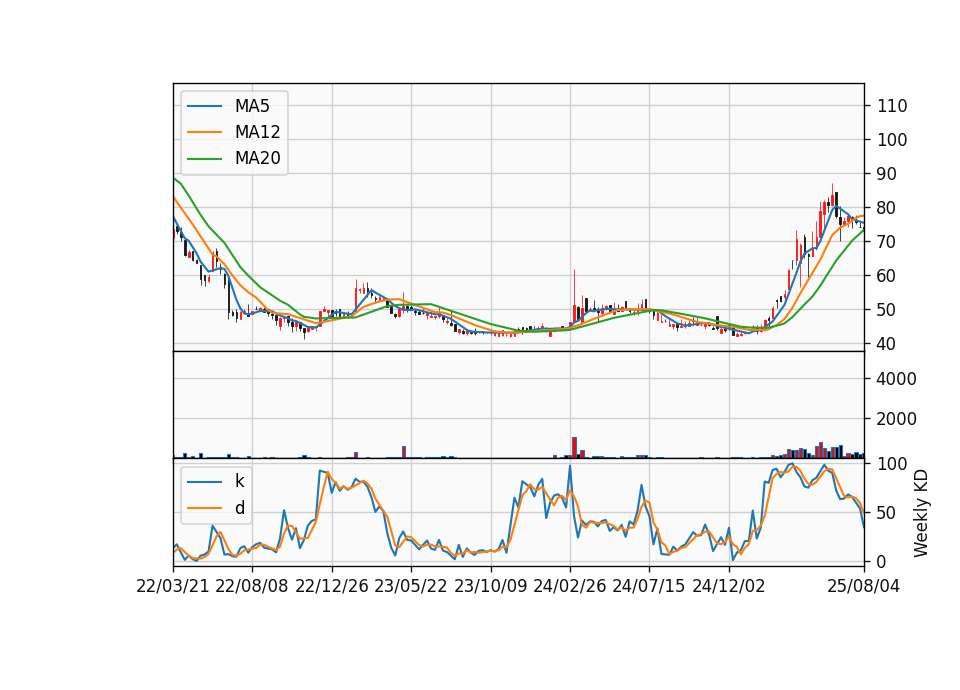This screenshot has width=960, height=690.
Task: Click the 22/12/26 date label
Action: point(332,586)
